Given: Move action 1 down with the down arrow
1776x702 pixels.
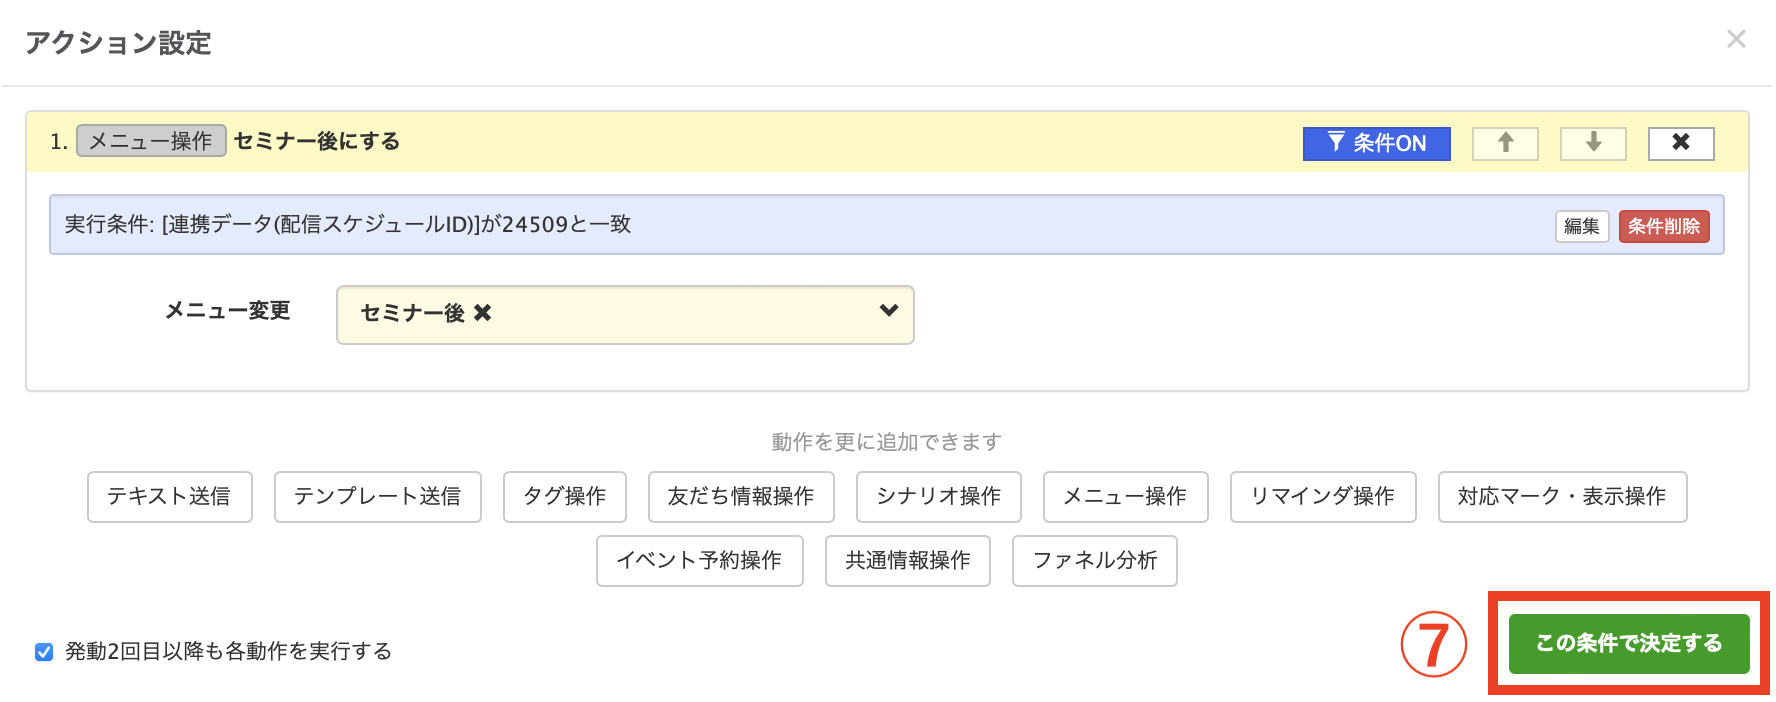Looking at the screenshot, I should coord(1592,143).
